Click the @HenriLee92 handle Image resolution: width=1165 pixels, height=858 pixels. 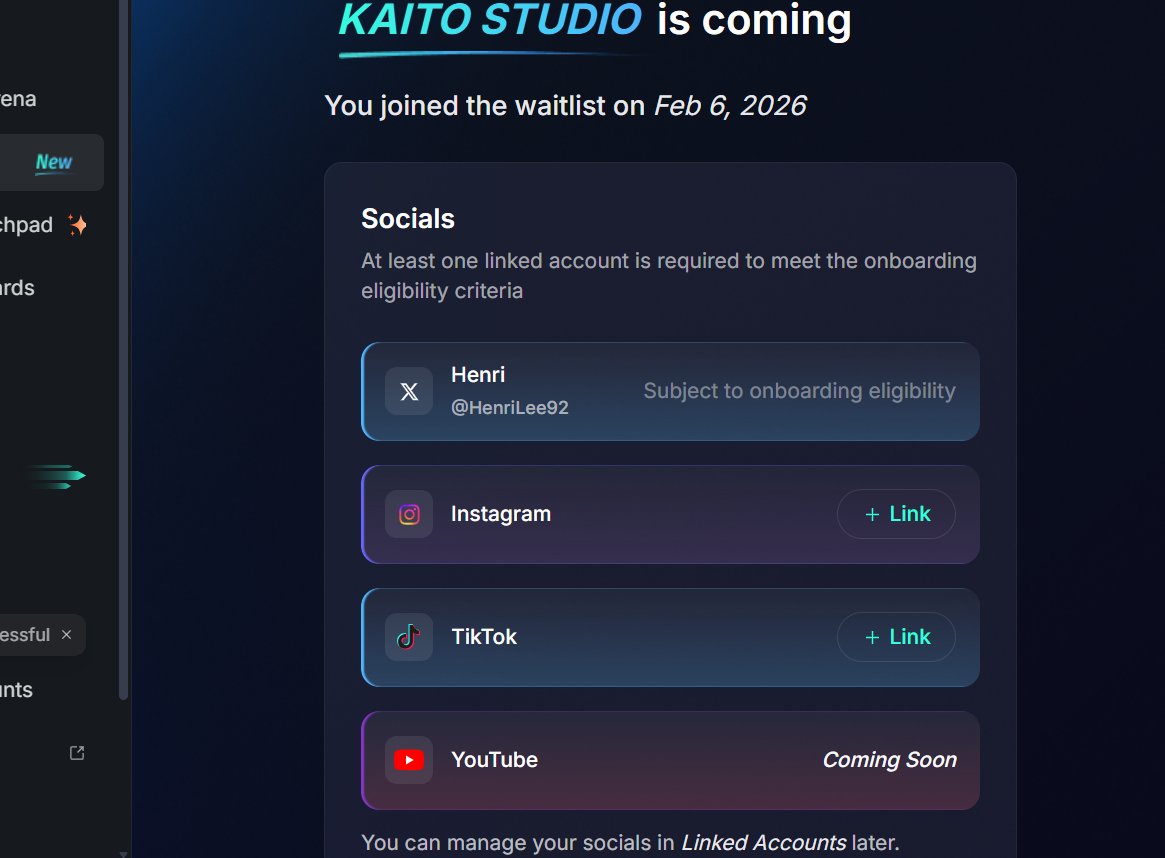click(510, 407)
